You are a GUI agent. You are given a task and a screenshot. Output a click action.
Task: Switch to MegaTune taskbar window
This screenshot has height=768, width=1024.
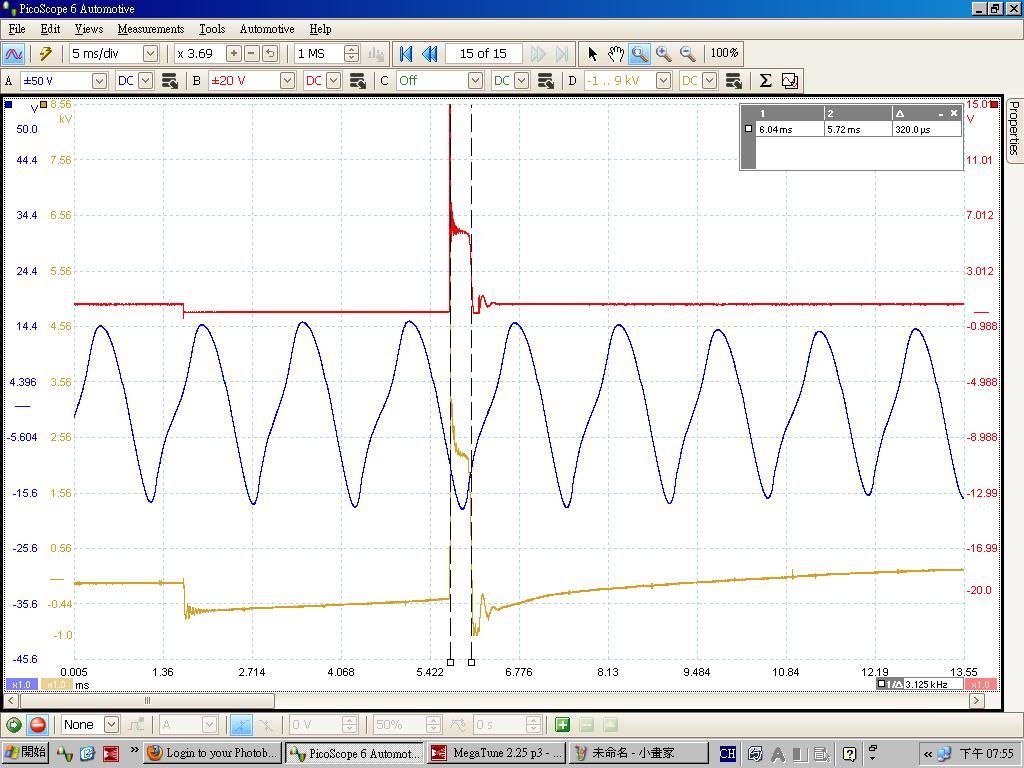click(497, 753)
